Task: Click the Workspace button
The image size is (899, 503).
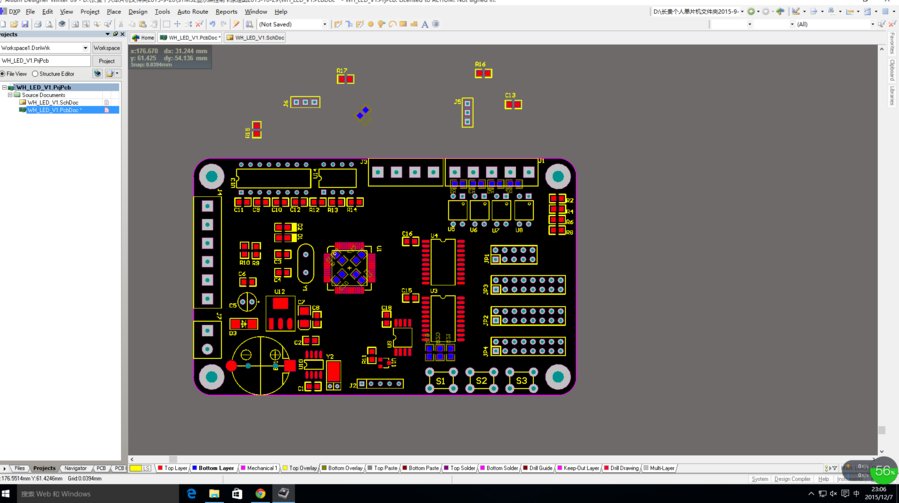Action: click(106, 48)
